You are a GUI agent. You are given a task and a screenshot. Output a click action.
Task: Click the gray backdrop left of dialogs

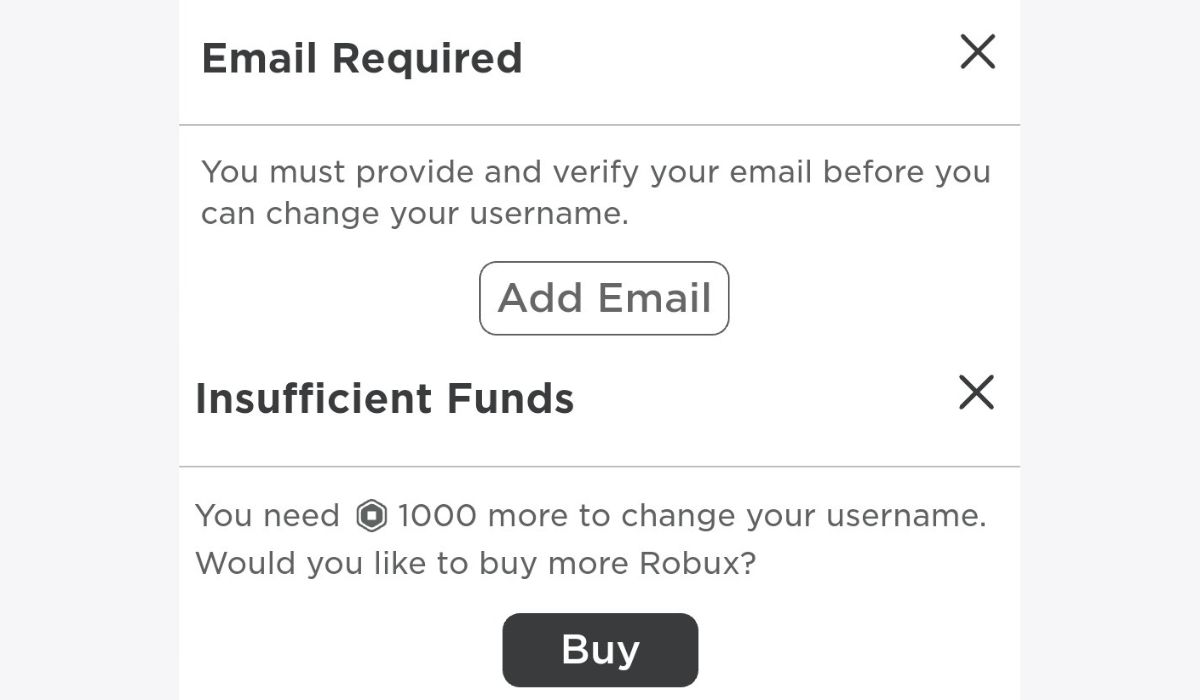(x=90, y=350)
